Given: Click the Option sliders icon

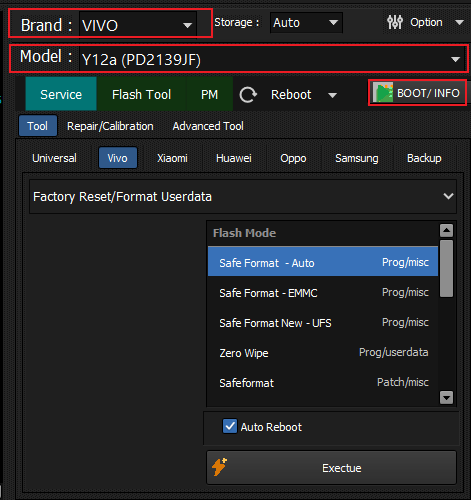Looking at the screenshot, I should click(395, 22).
